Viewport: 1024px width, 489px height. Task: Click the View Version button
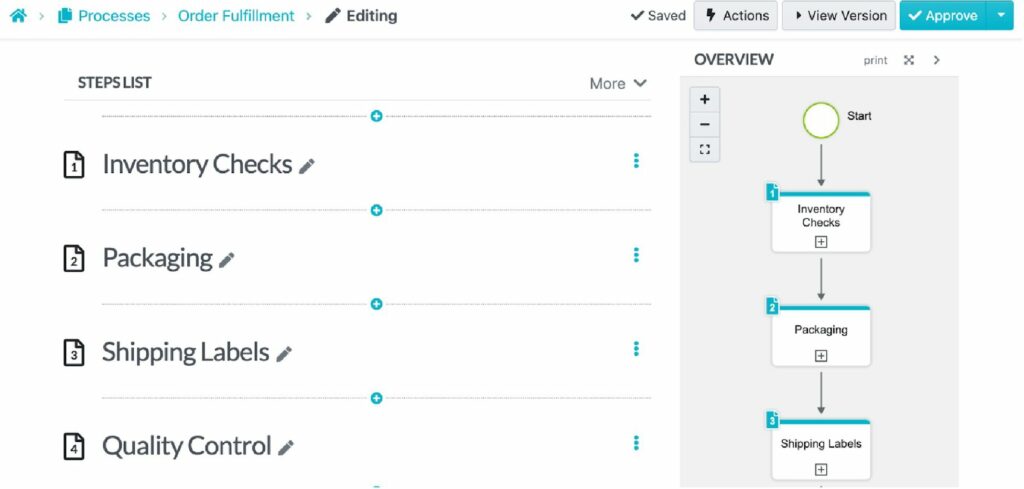[840, 16]
